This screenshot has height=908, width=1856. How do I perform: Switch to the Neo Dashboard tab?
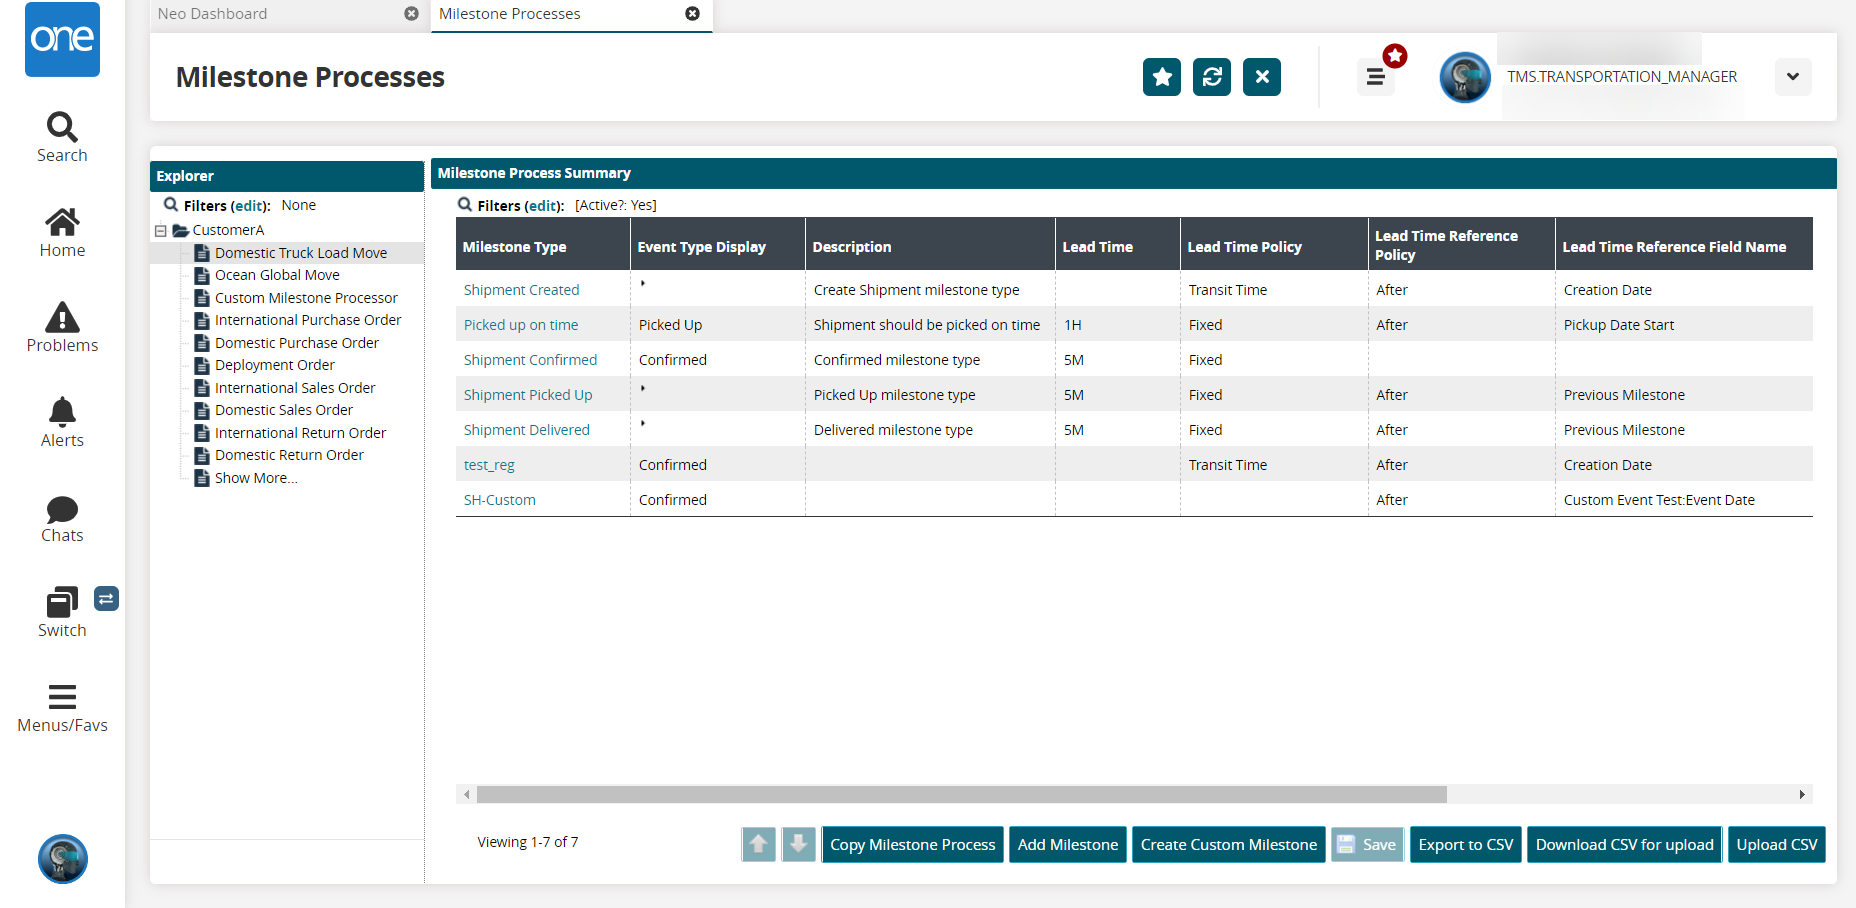pos(213,14)
